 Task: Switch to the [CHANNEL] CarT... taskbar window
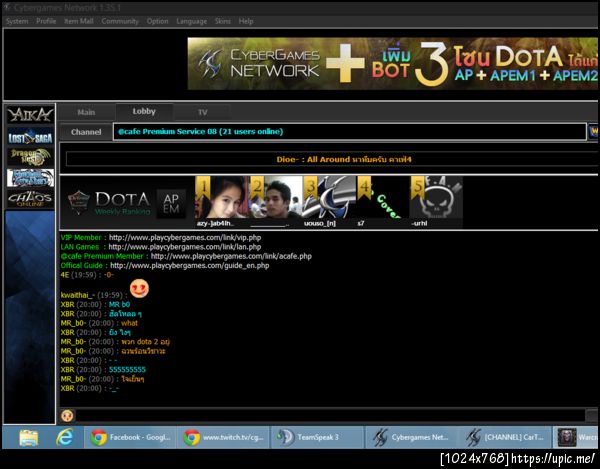pos(505,437)
